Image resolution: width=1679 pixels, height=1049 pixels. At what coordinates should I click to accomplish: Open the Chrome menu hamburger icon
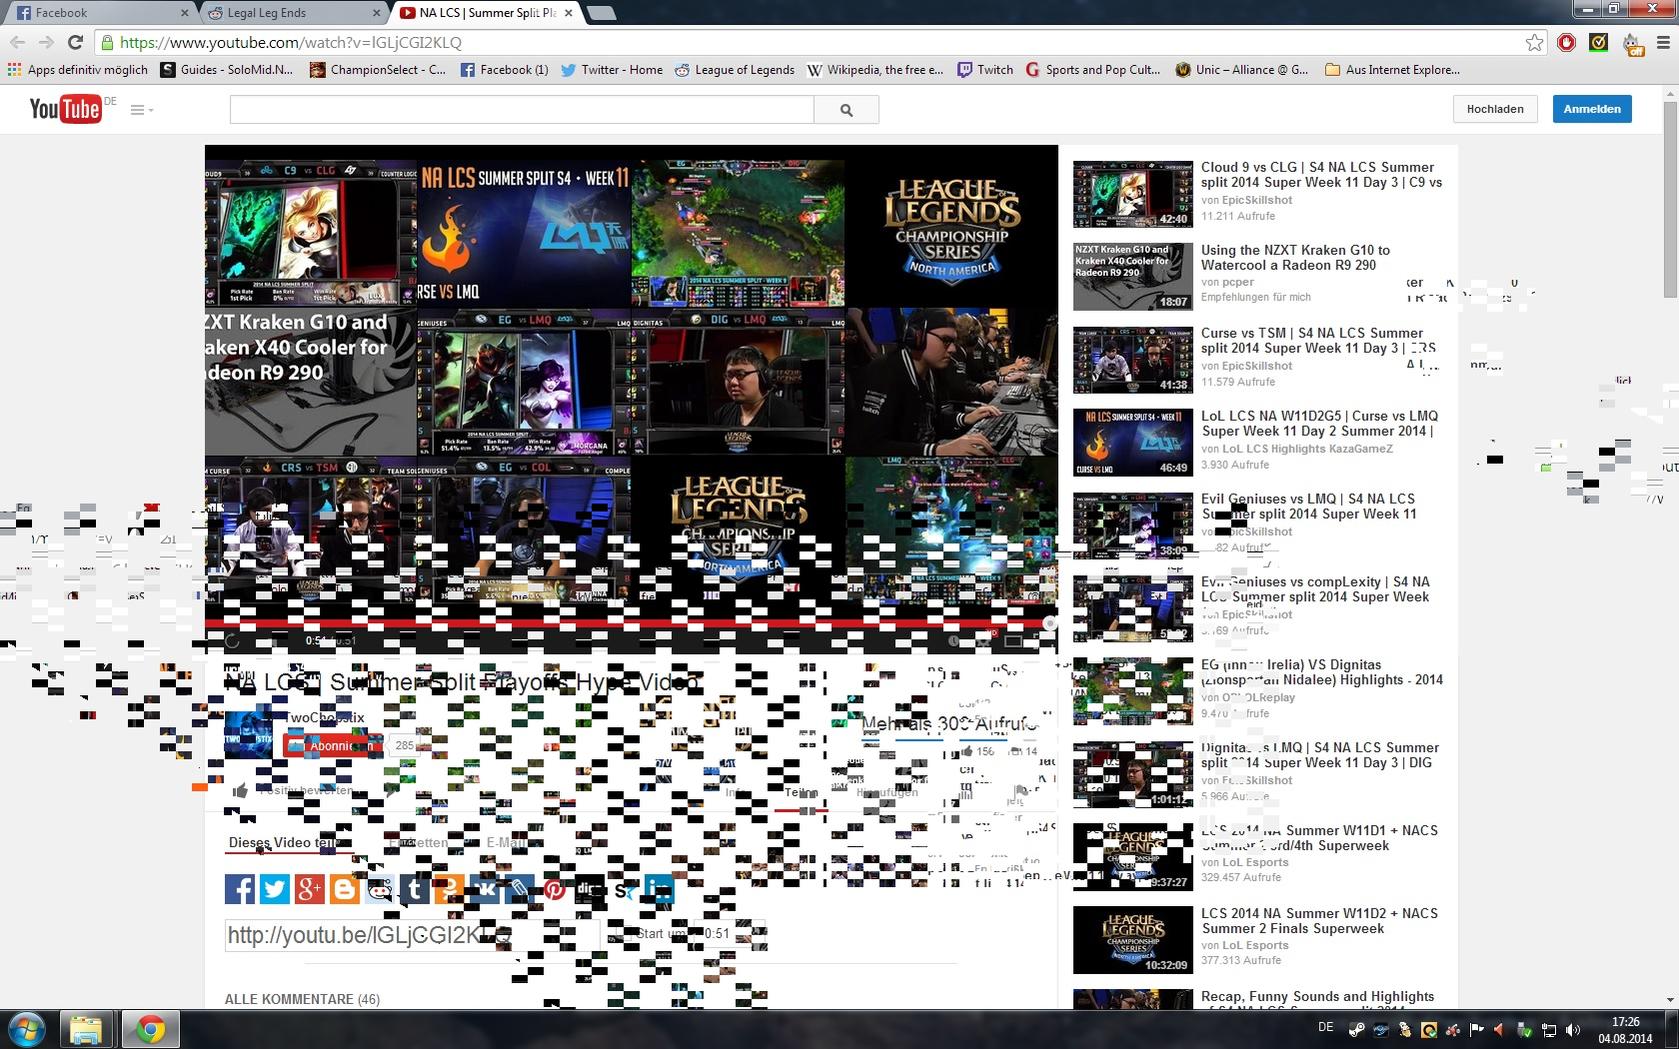coord(1663,42)
